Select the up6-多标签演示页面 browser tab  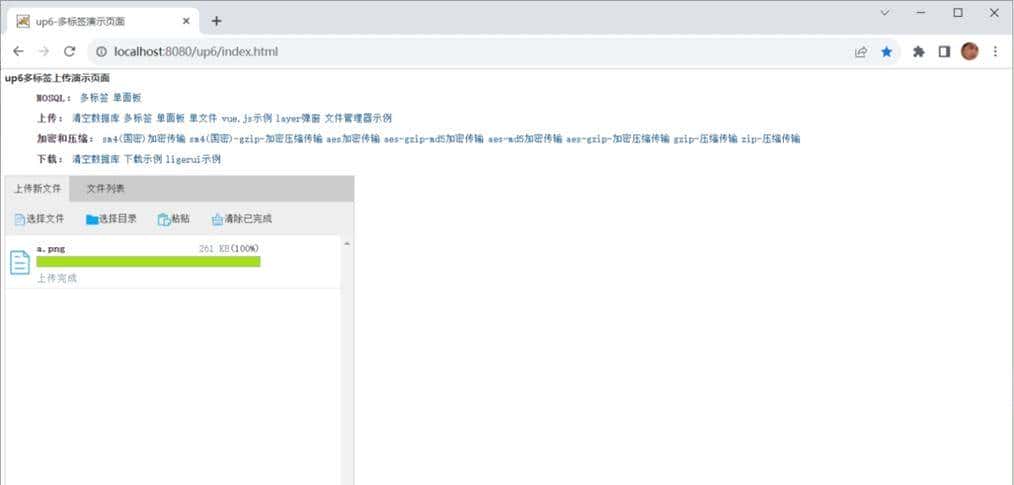pyautogui.click(x=103, y=21)
